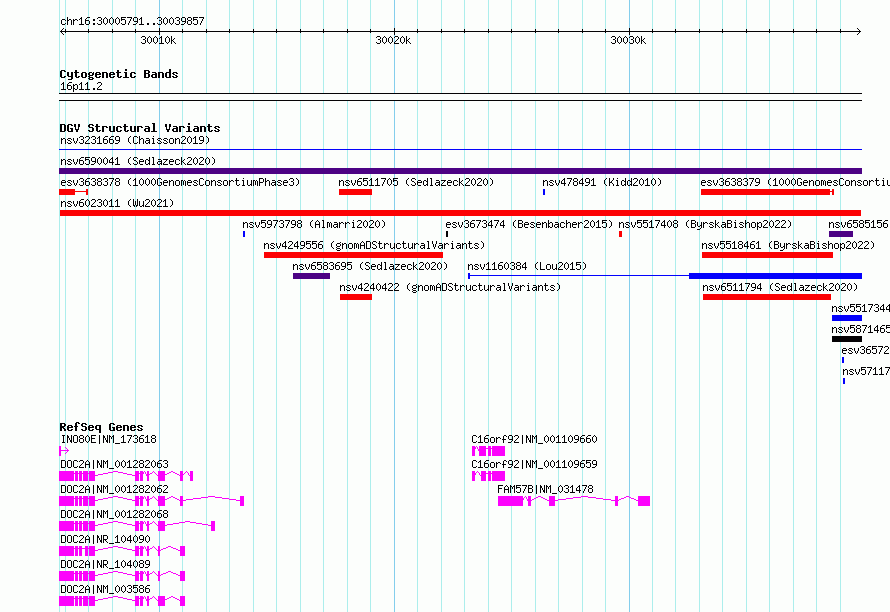Select the DOC2A|NR_104089 transcript label

[105, 564]
